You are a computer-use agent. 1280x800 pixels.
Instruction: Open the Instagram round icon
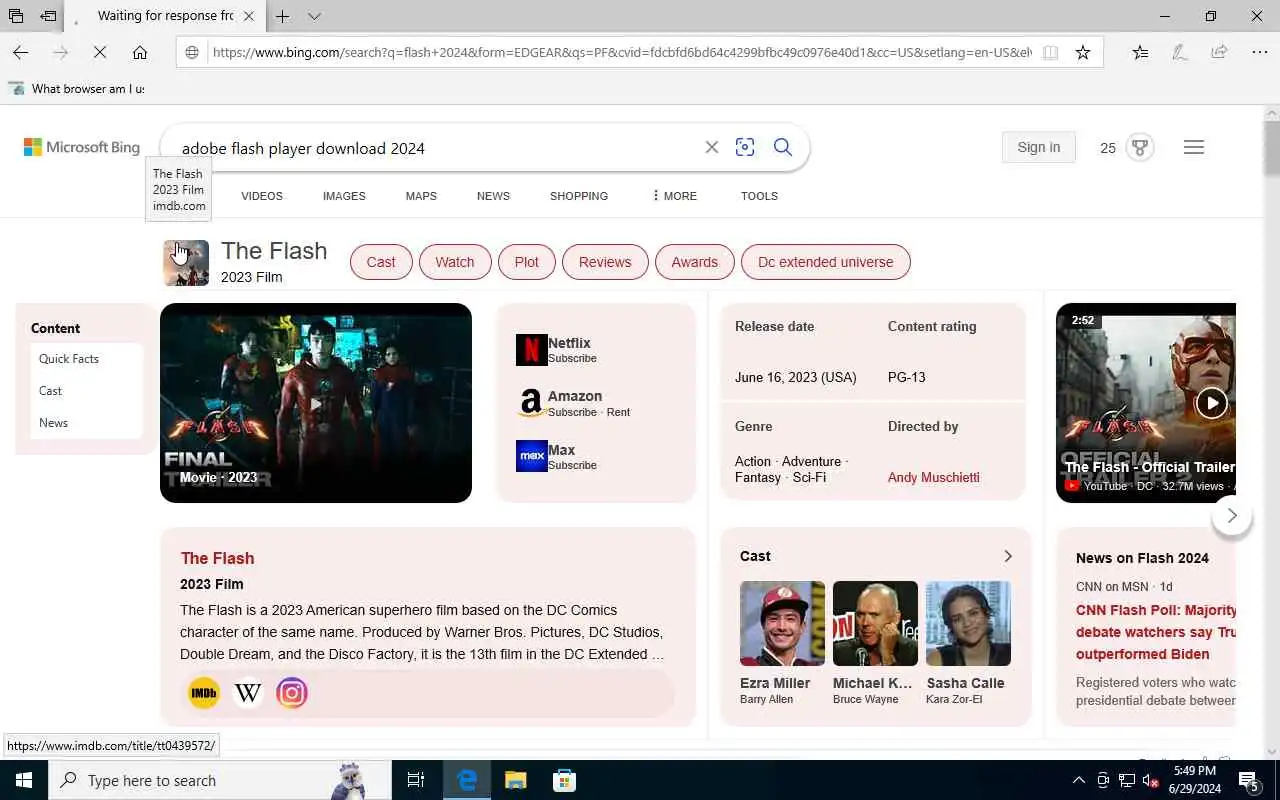292,692
